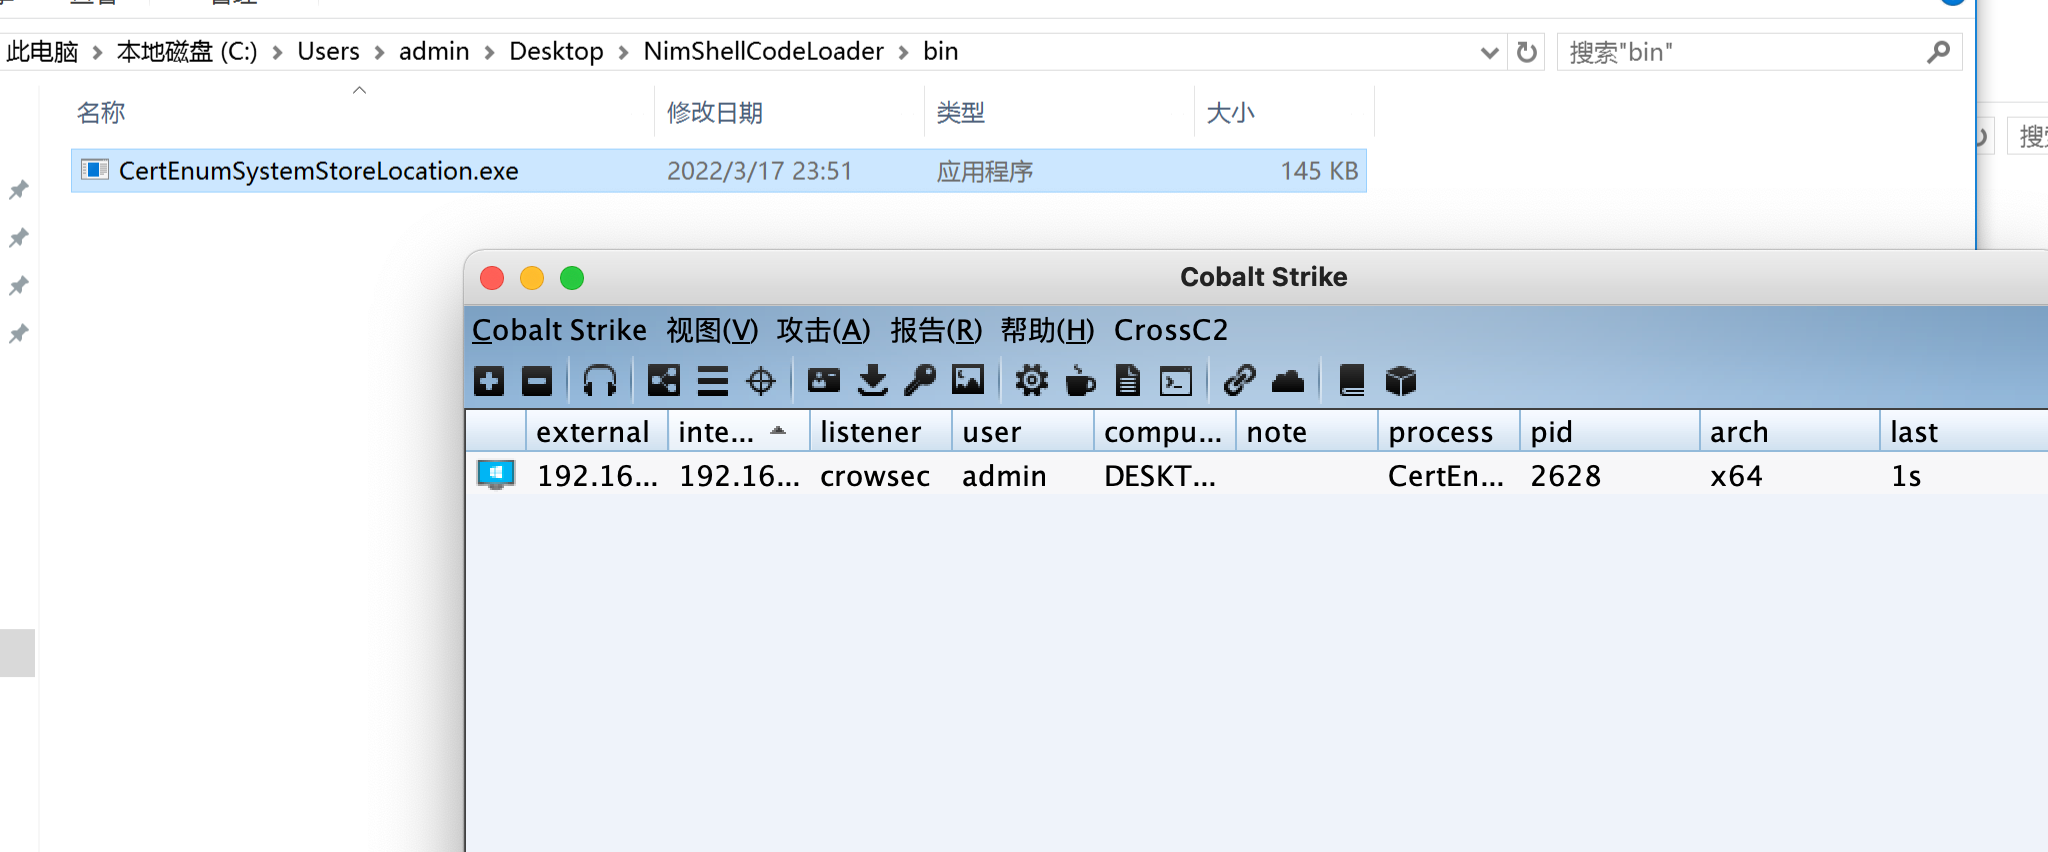The image size is (2048, 852).
Task: Click sort caret above 名称 column
Action: (360, 90)
